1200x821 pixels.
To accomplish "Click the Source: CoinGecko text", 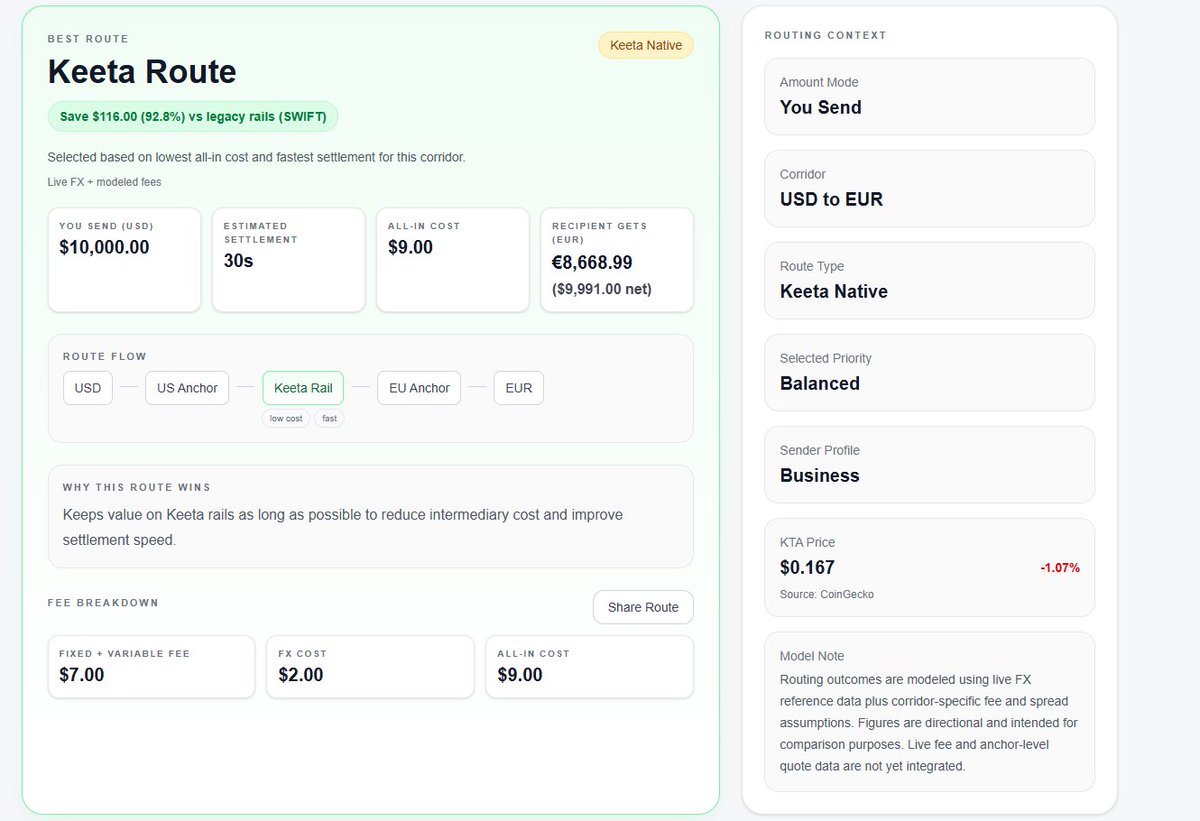I will 827,594.
